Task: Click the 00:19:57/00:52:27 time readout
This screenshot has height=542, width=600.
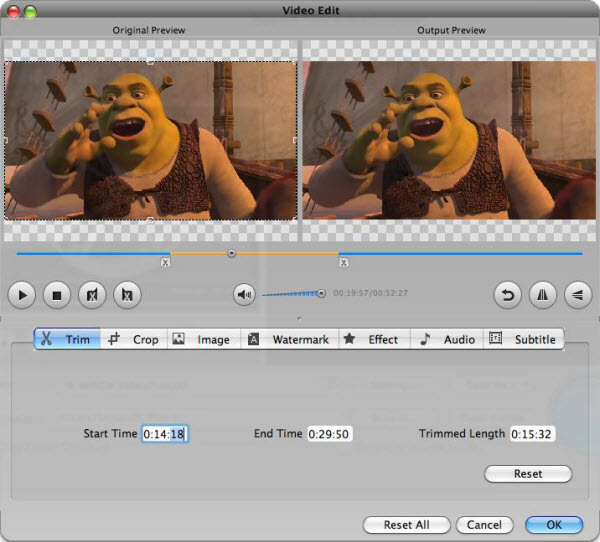Action: (x=370, y=293)
